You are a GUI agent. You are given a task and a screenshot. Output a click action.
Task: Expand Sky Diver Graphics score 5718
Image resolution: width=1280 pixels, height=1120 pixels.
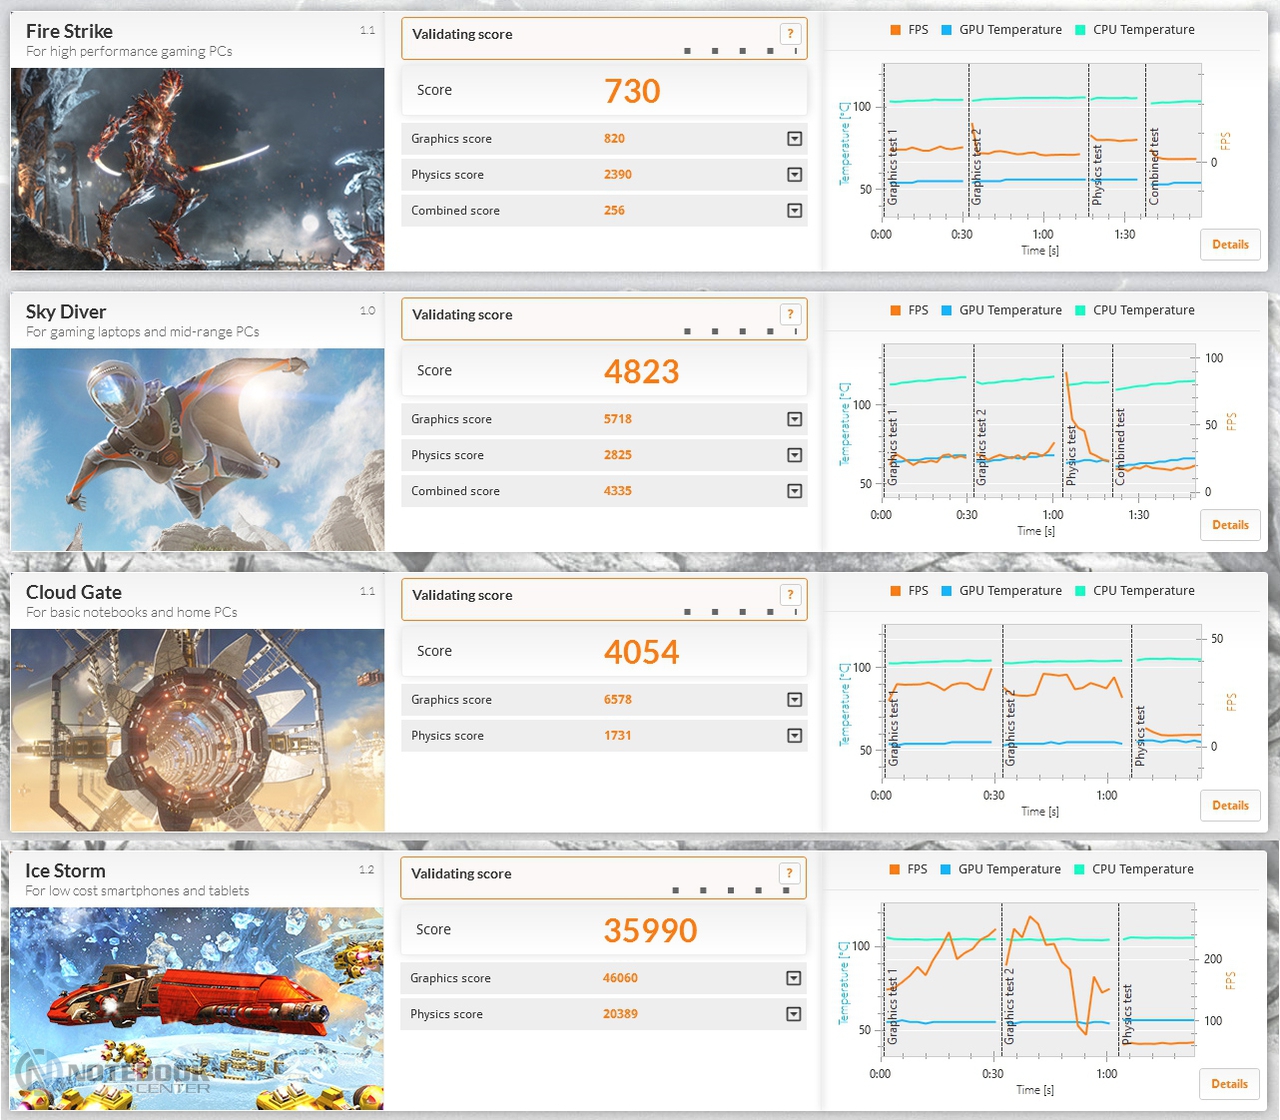pyautogui.click(x=794, y=419)
